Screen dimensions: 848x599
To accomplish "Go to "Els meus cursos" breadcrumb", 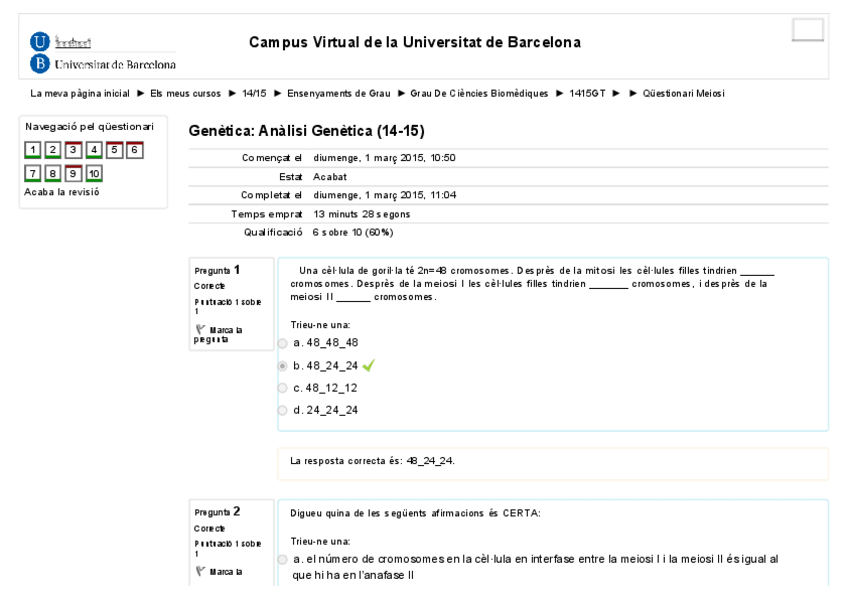I will 186,94.
